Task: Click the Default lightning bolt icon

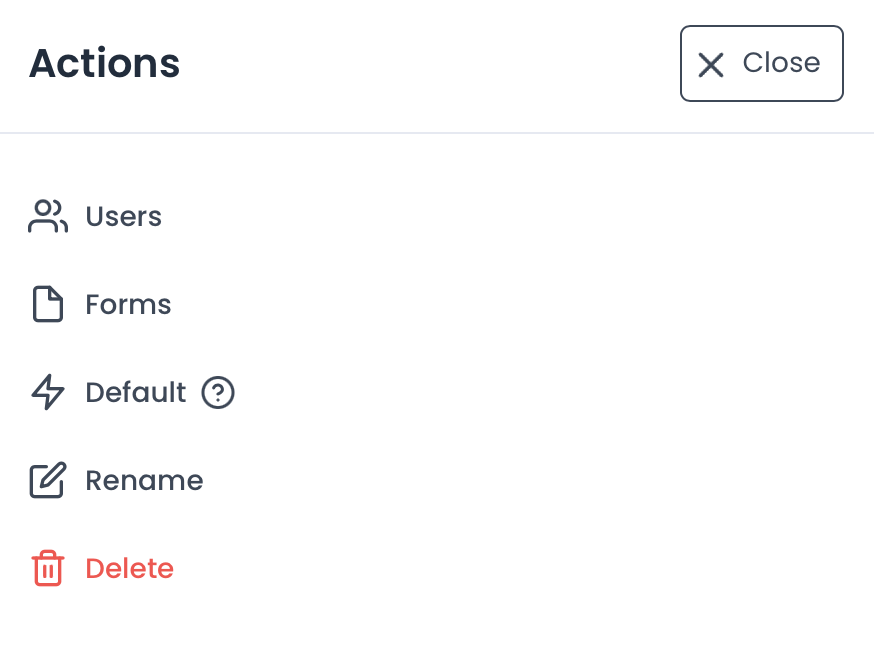Action: click(47, 393)
